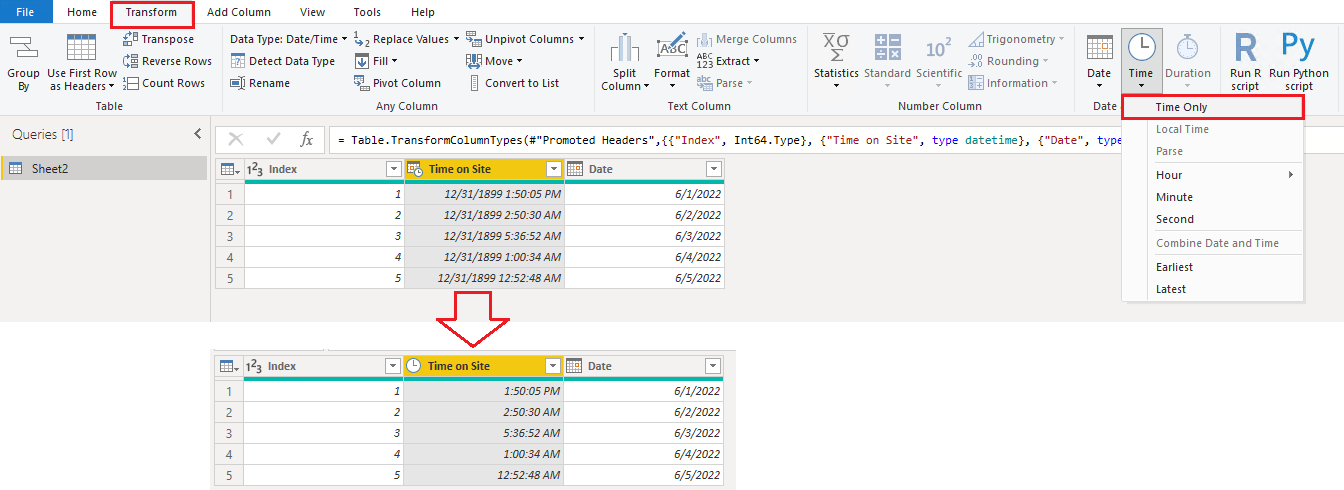
Task: Open the Format text tool
Action: click(672, 62)
